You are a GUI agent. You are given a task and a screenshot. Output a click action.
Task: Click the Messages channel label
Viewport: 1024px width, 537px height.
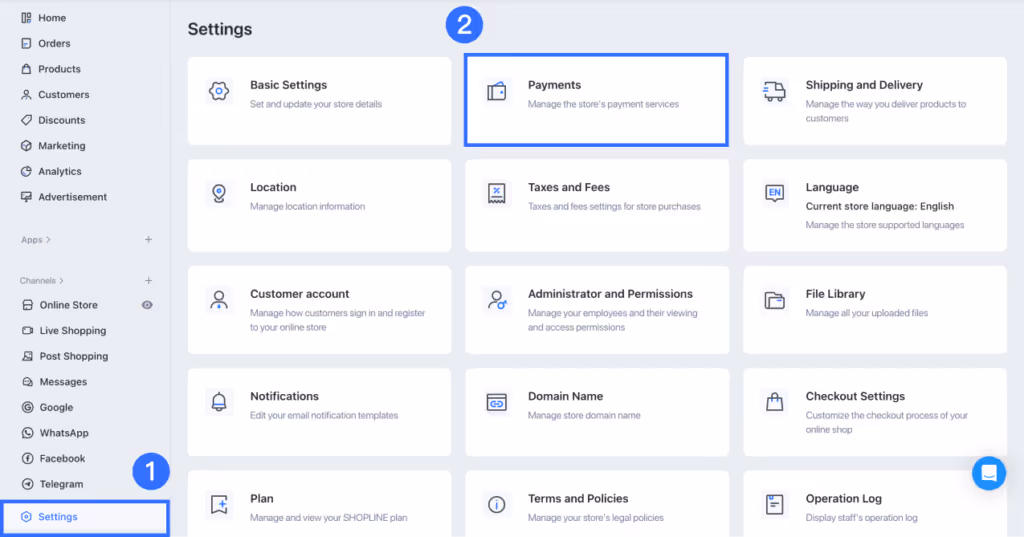point(63,382)
